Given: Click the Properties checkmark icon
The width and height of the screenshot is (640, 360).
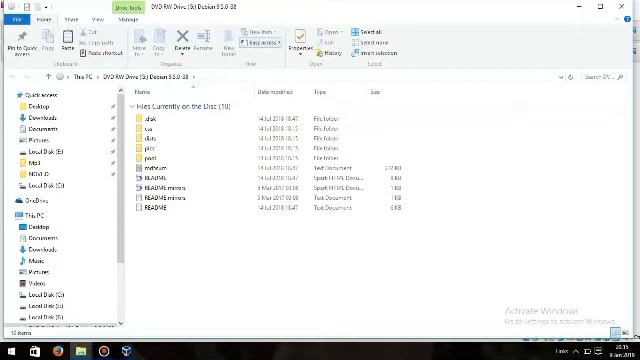Looking at the screenshot, I should [300, 36].
